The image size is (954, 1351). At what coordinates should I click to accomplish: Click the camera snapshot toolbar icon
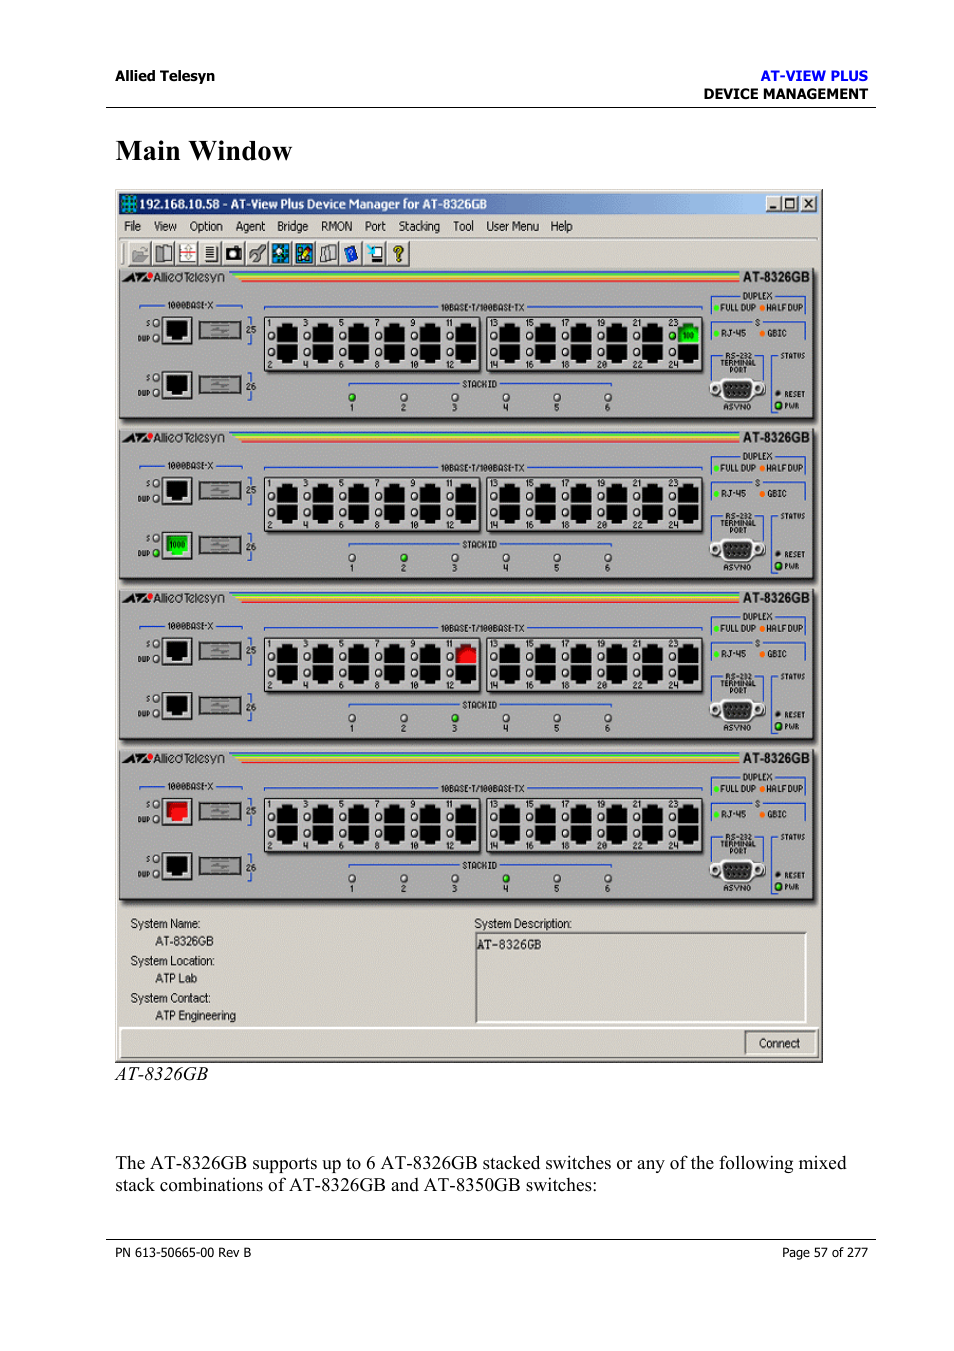tap(234, 254)
